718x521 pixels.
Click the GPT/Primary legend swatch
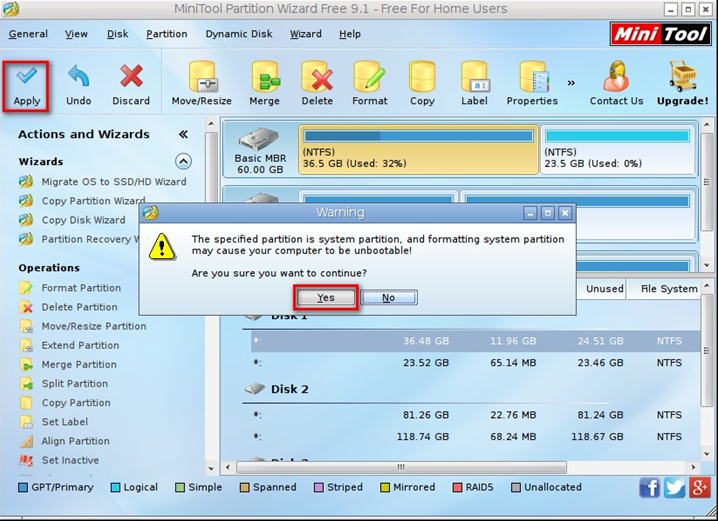coord(23,488)
